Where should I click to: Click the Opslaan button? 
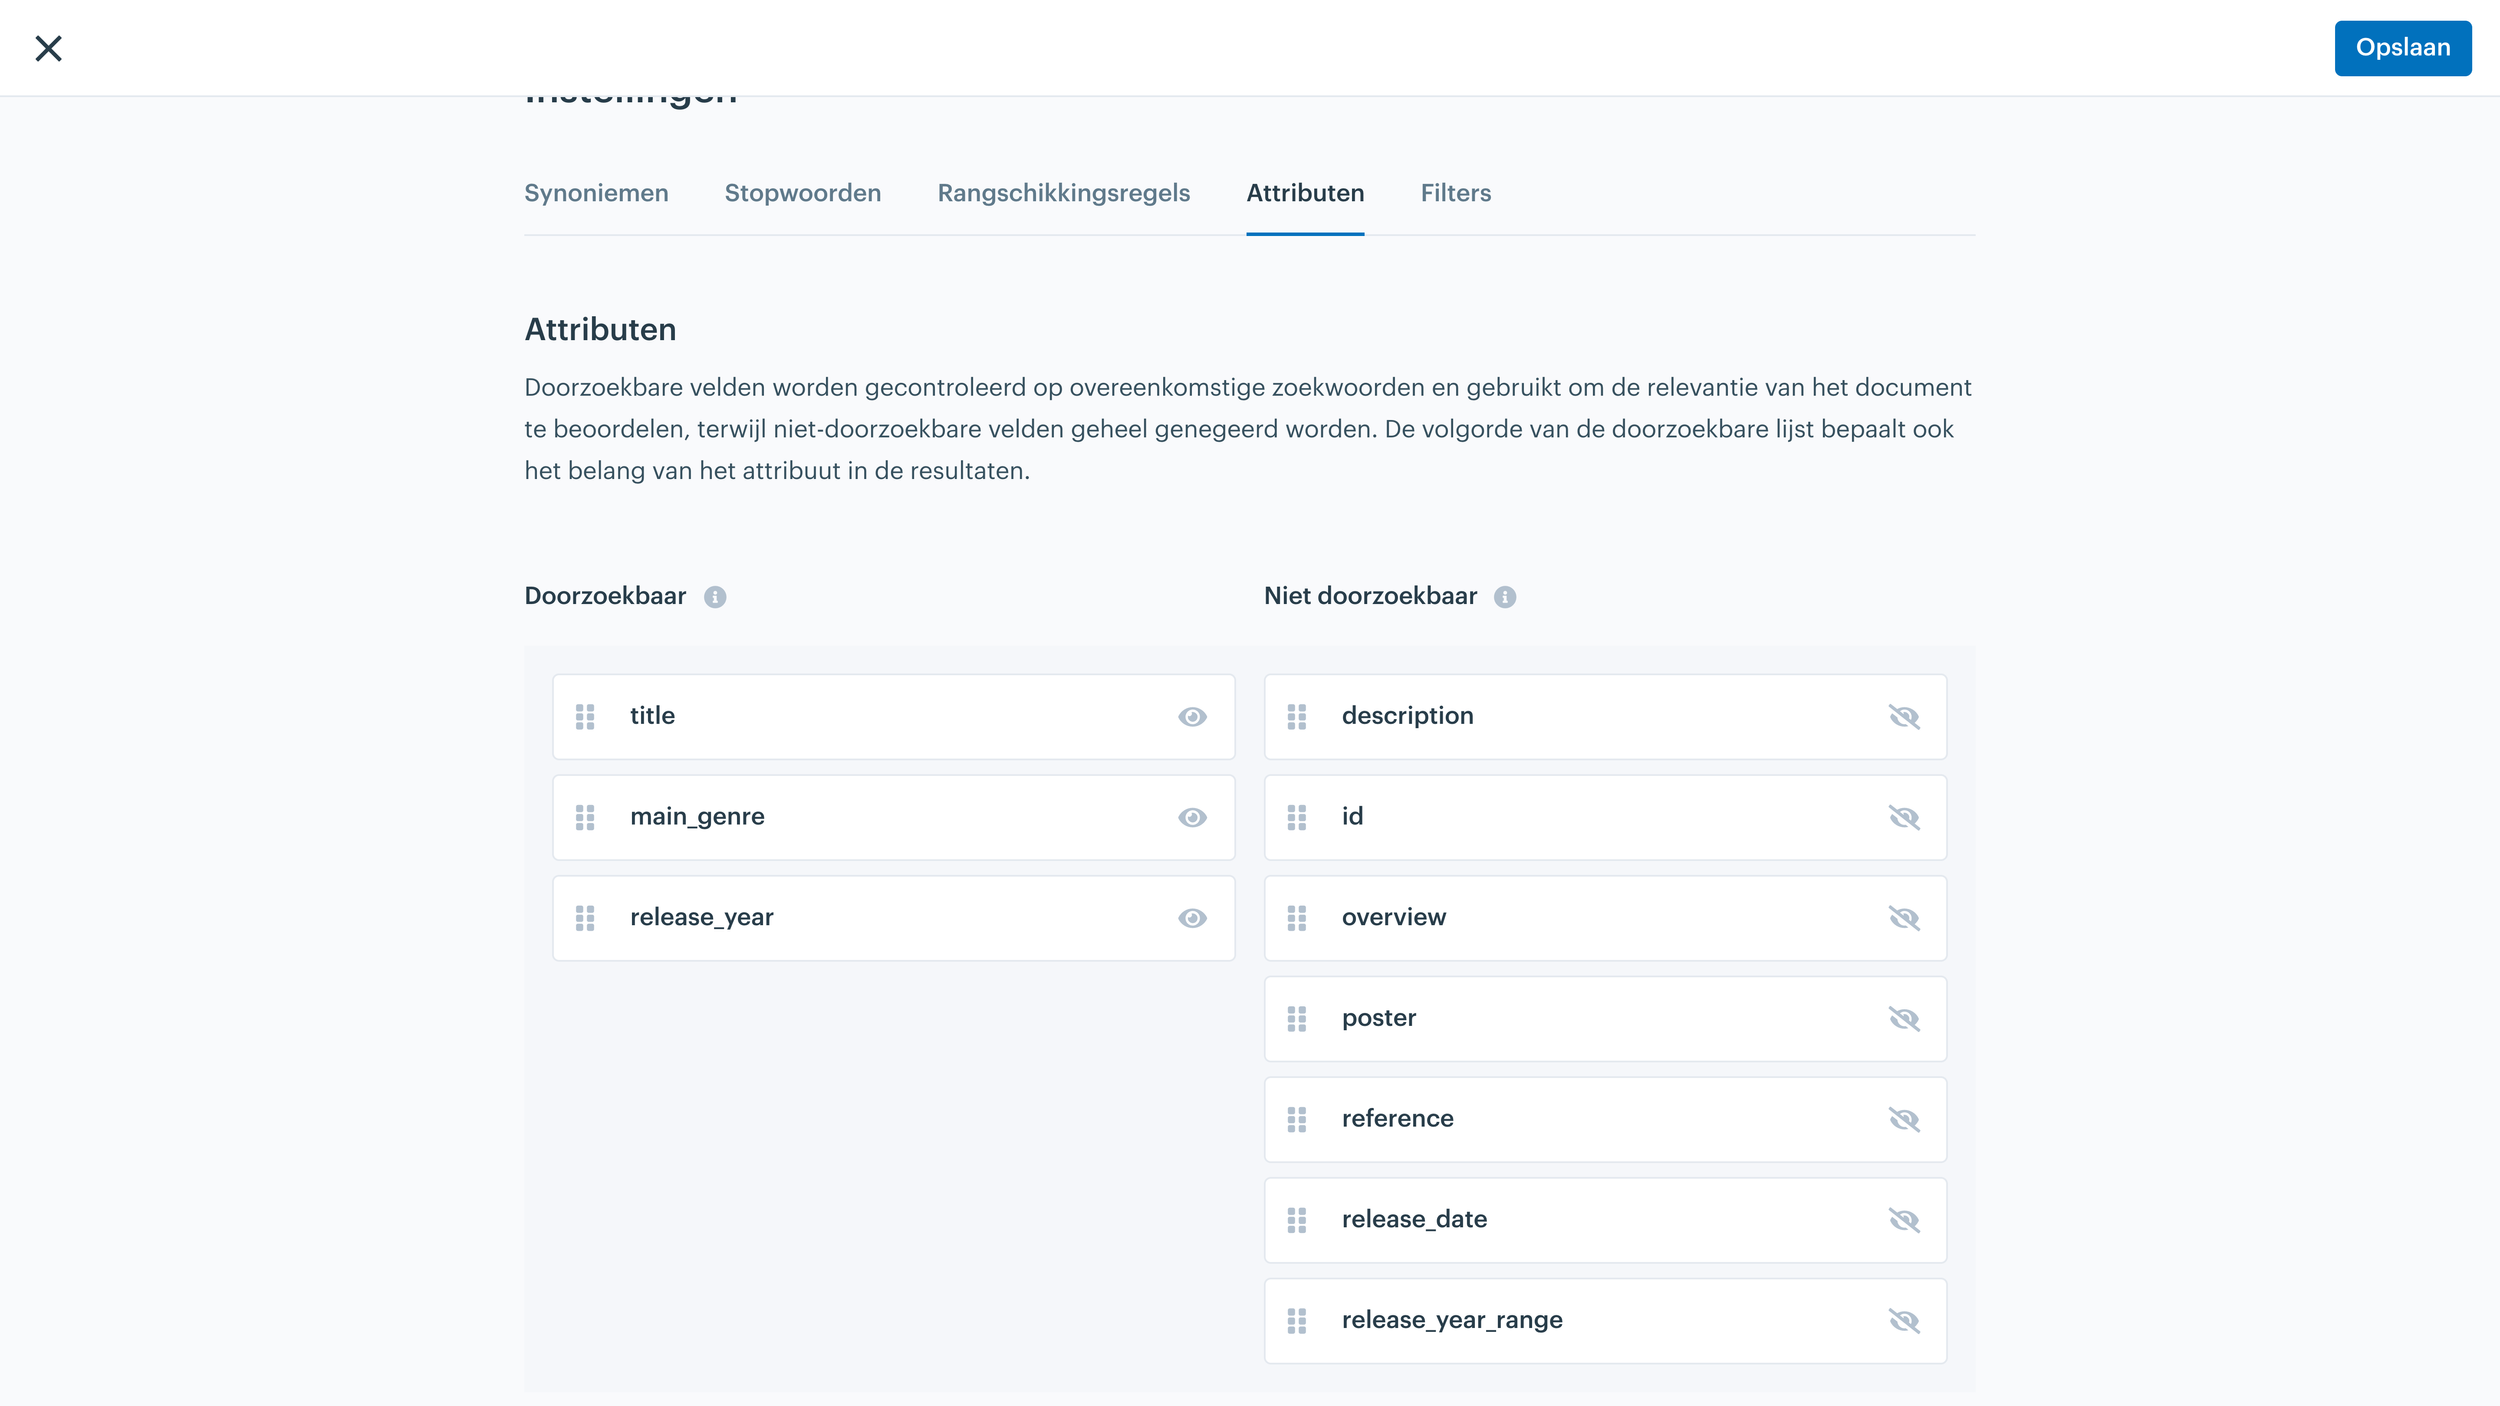2402,47
